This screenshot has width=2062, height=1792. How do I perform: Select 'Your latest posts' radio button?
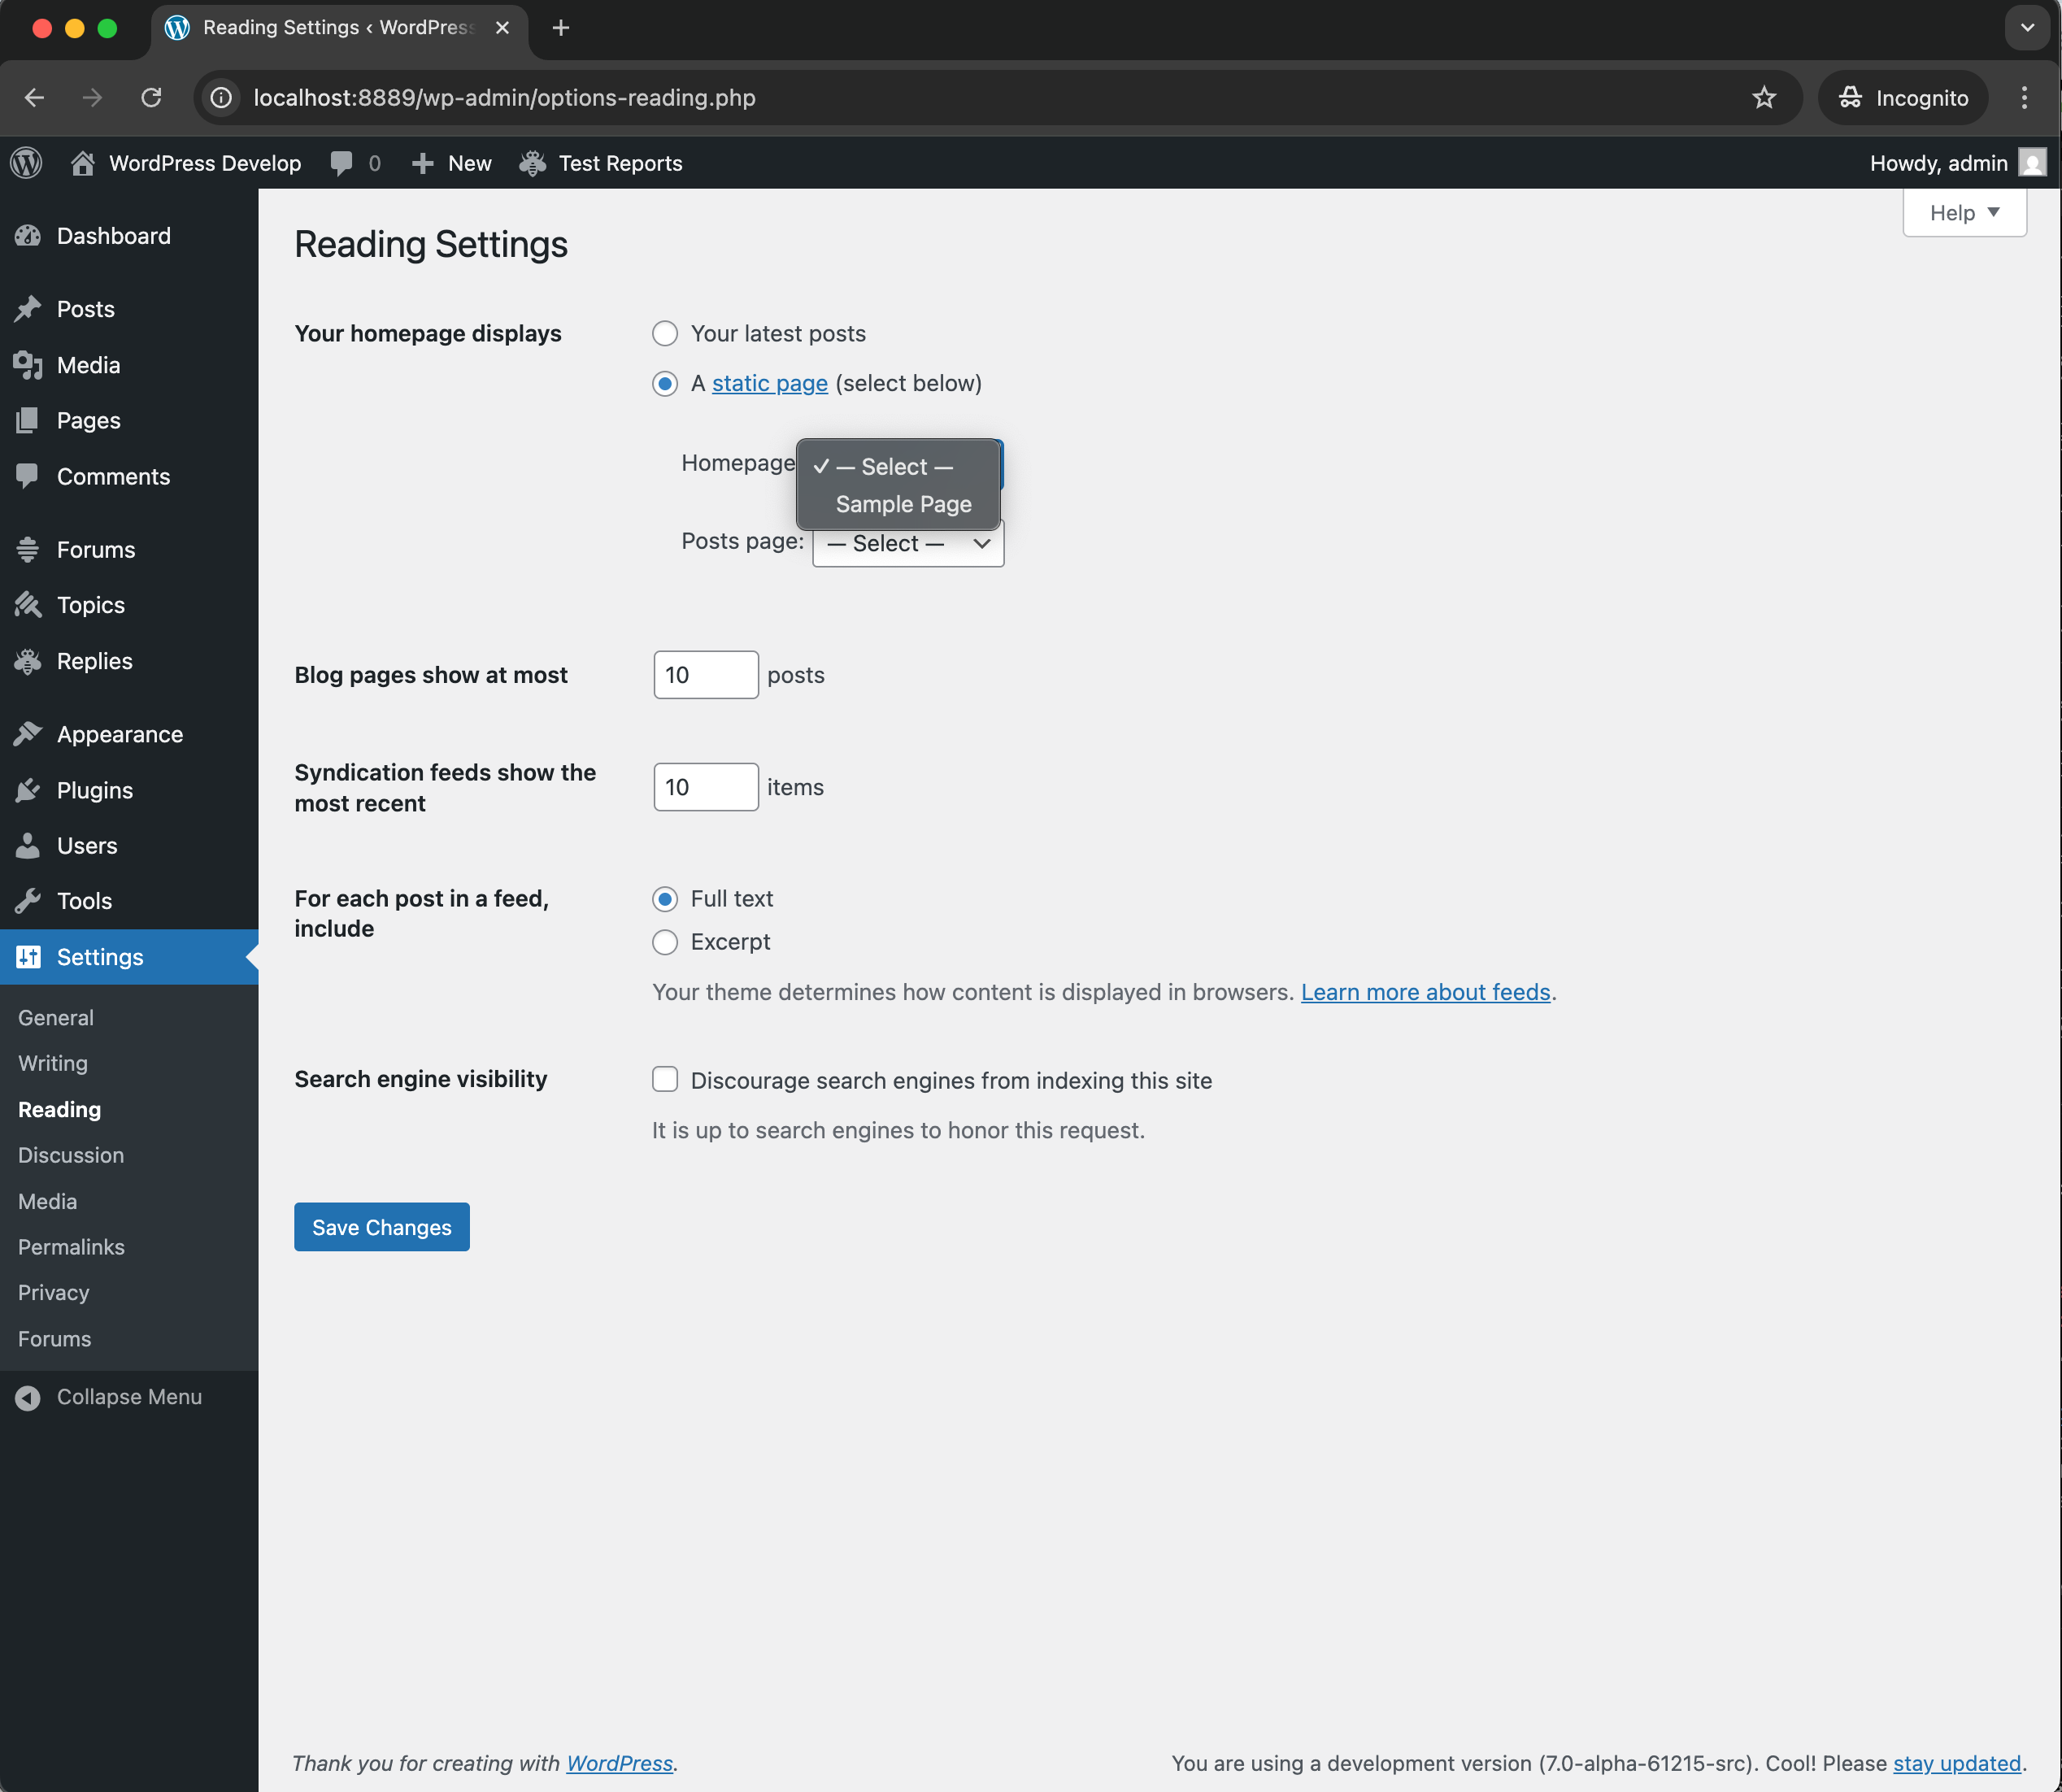pos(665,334)
